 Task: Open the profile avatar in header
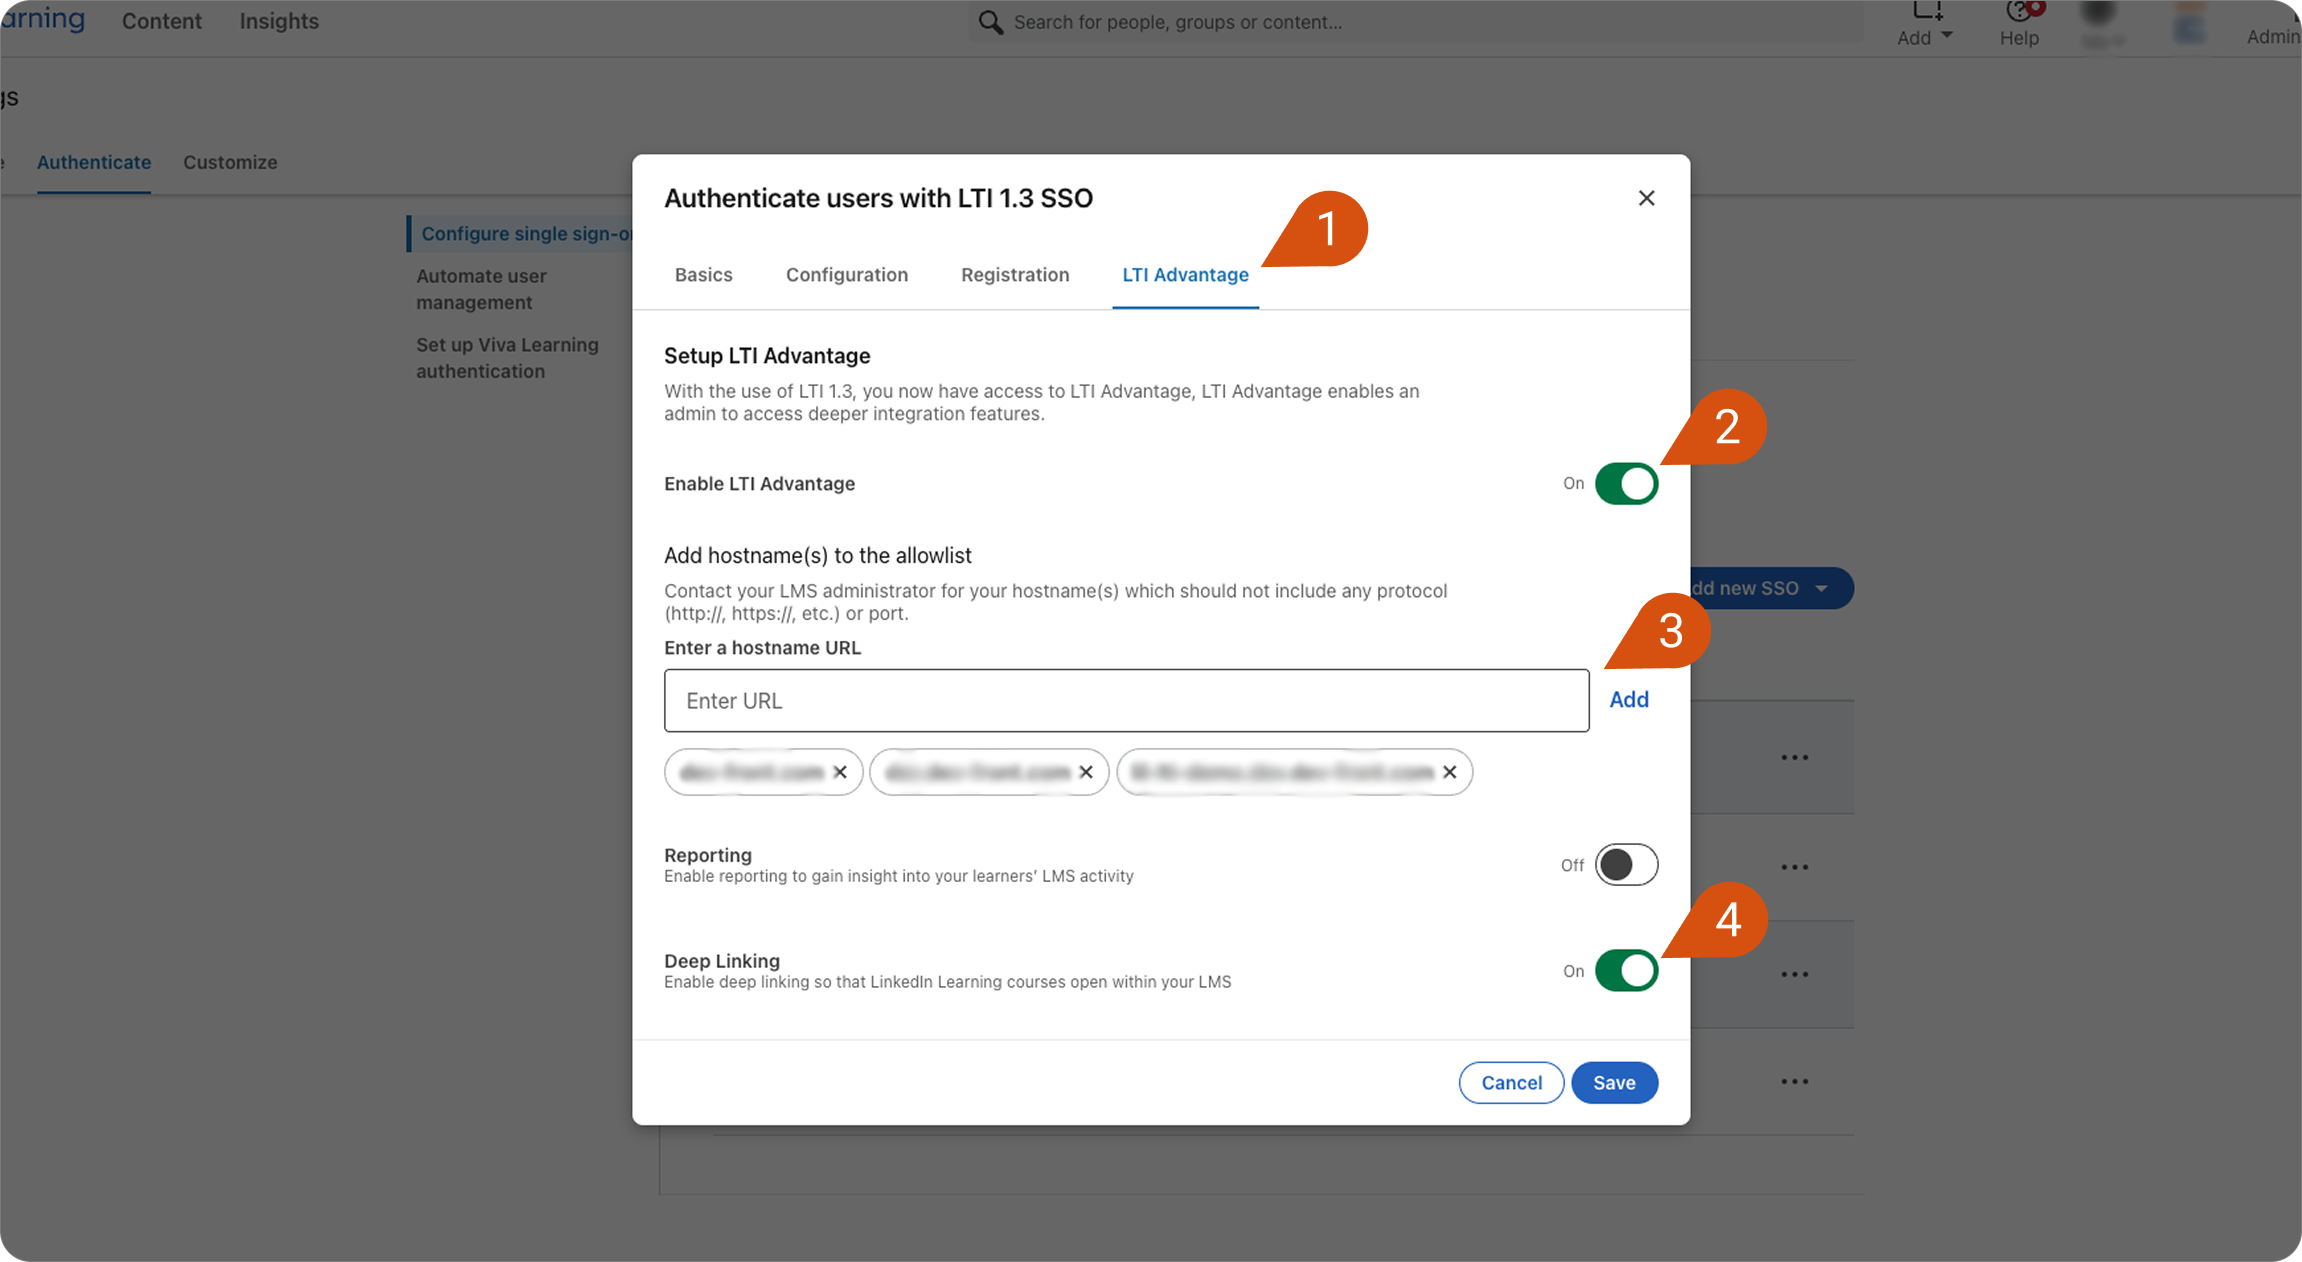[x=2099, y=14]
